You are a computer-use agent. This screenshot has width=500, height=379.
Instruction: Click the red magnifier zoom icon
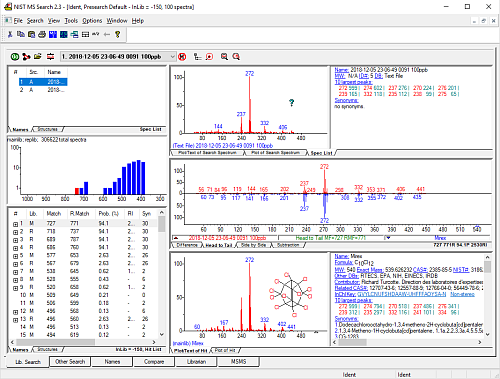tap(236, 57)
